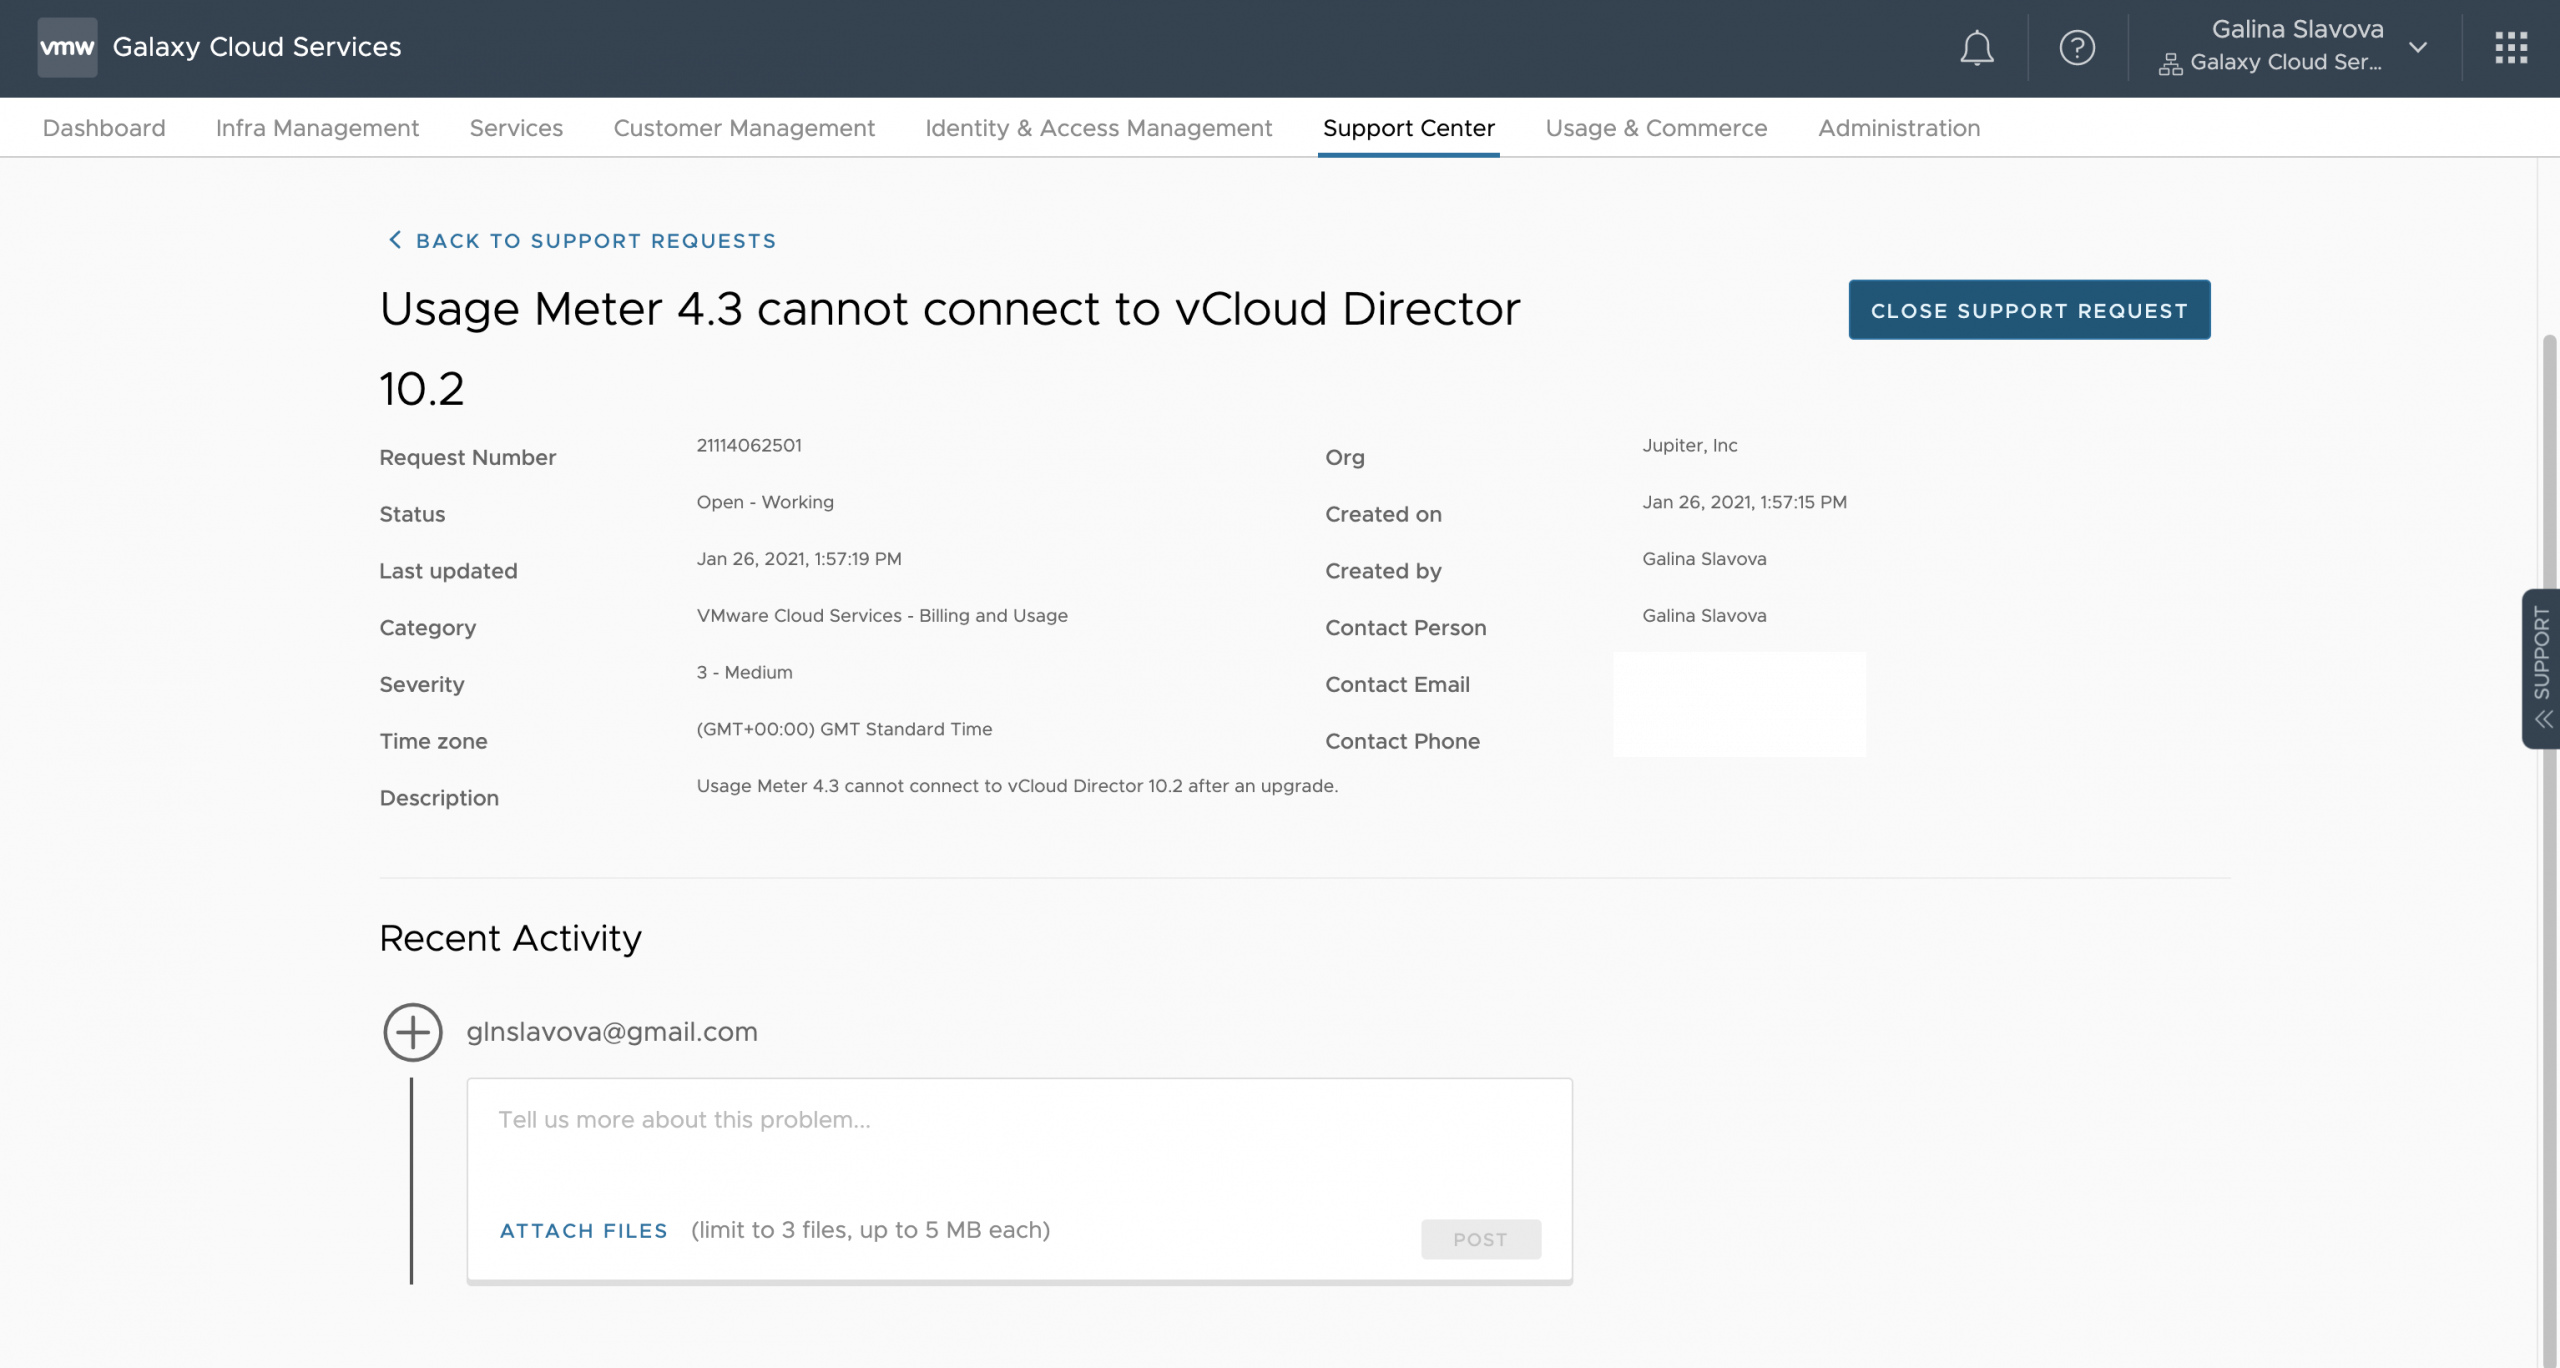Click the plus circle activity icon

click(x=412, y=1032)
